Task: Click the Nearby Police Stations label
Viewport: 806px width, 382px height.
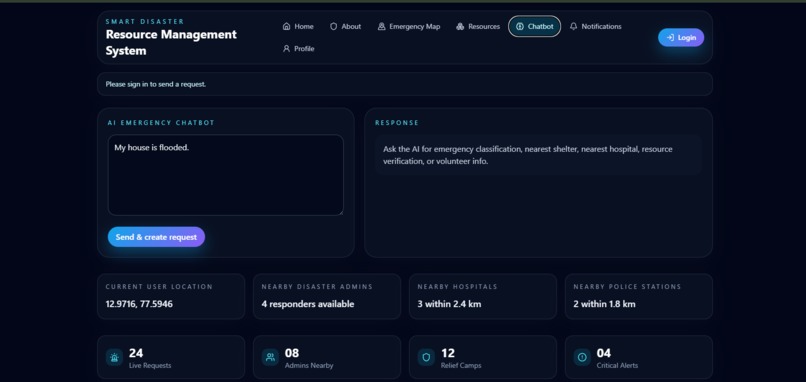Action: tap(627, 287)
